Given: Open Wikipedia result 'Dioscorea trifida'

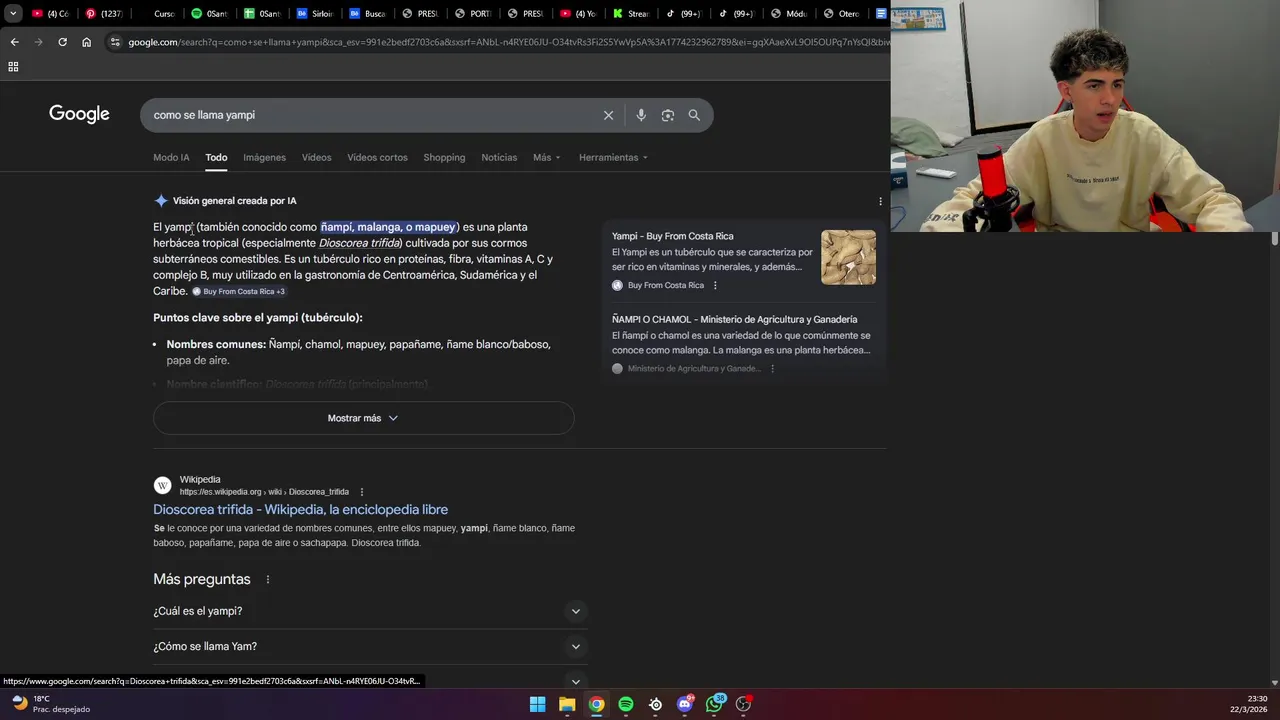Looking at the screenshot, I should click(300, 509).
